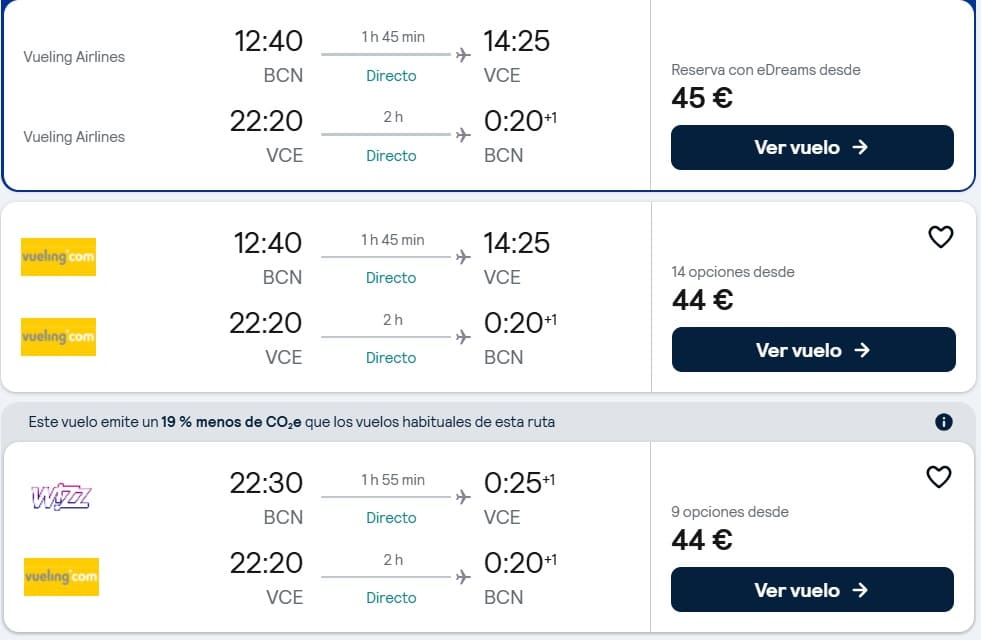Click vueling.com logo on second card return
Screen dimensions: 981x640
[58, 337]
